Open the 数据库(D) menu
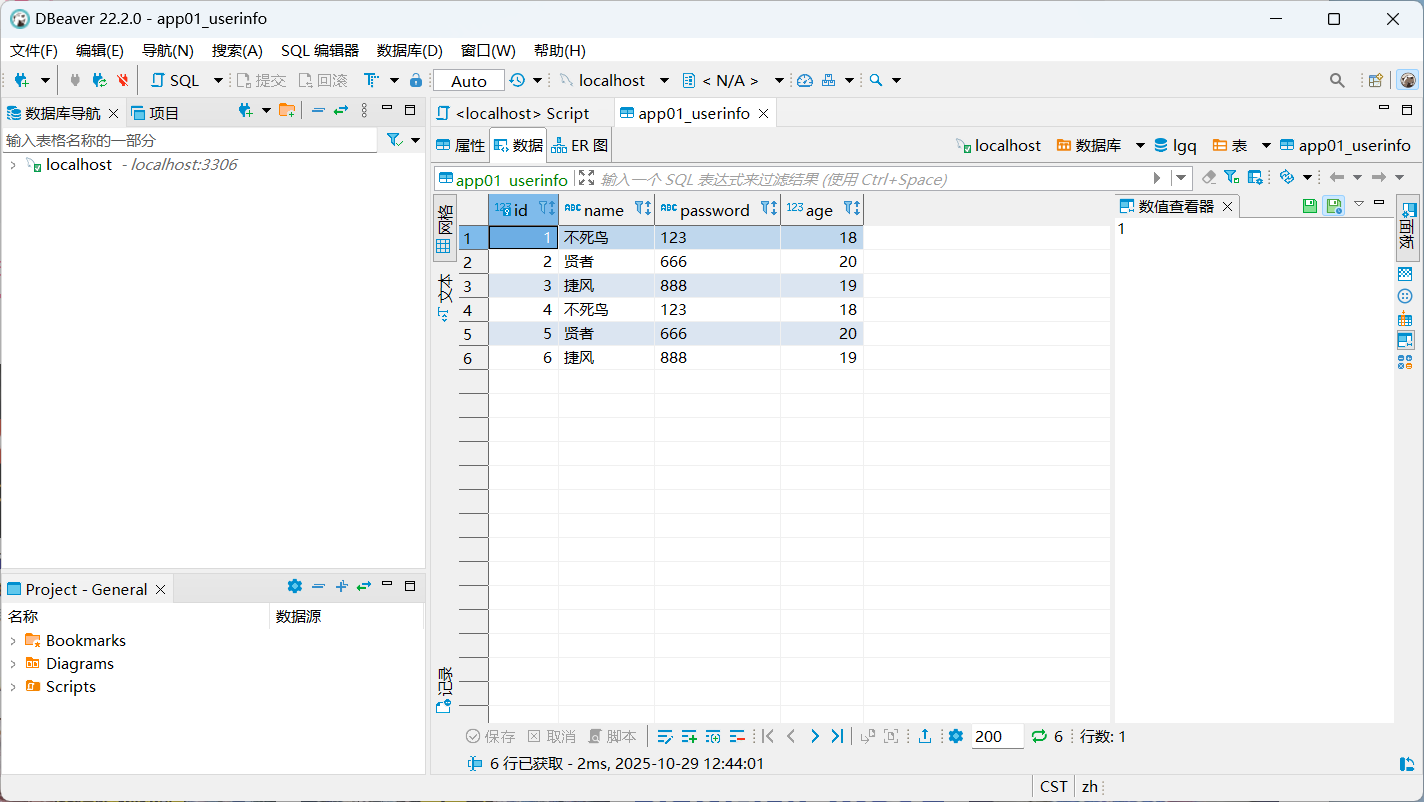The width and height of the screenshot is (1424, 802). pyautogui.click(x=410, y=50)
